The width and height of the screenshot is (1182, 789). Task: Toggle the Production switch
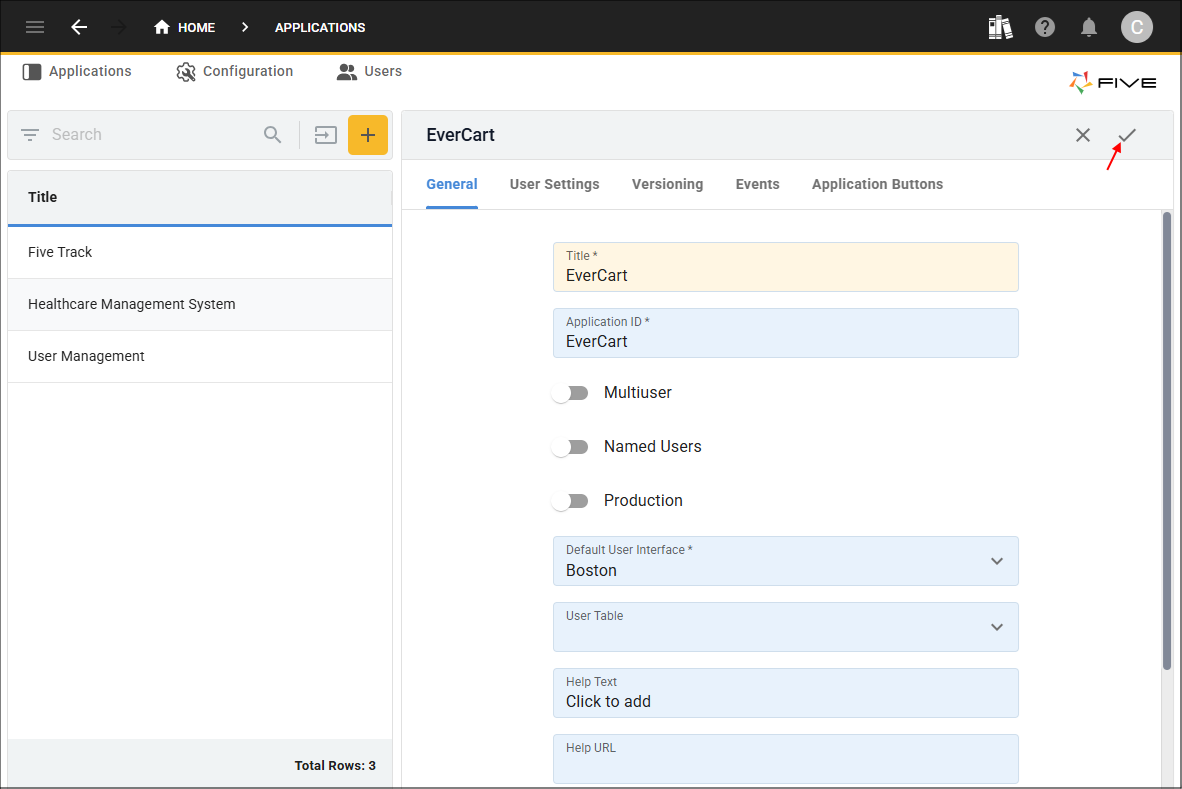point(570,501)
